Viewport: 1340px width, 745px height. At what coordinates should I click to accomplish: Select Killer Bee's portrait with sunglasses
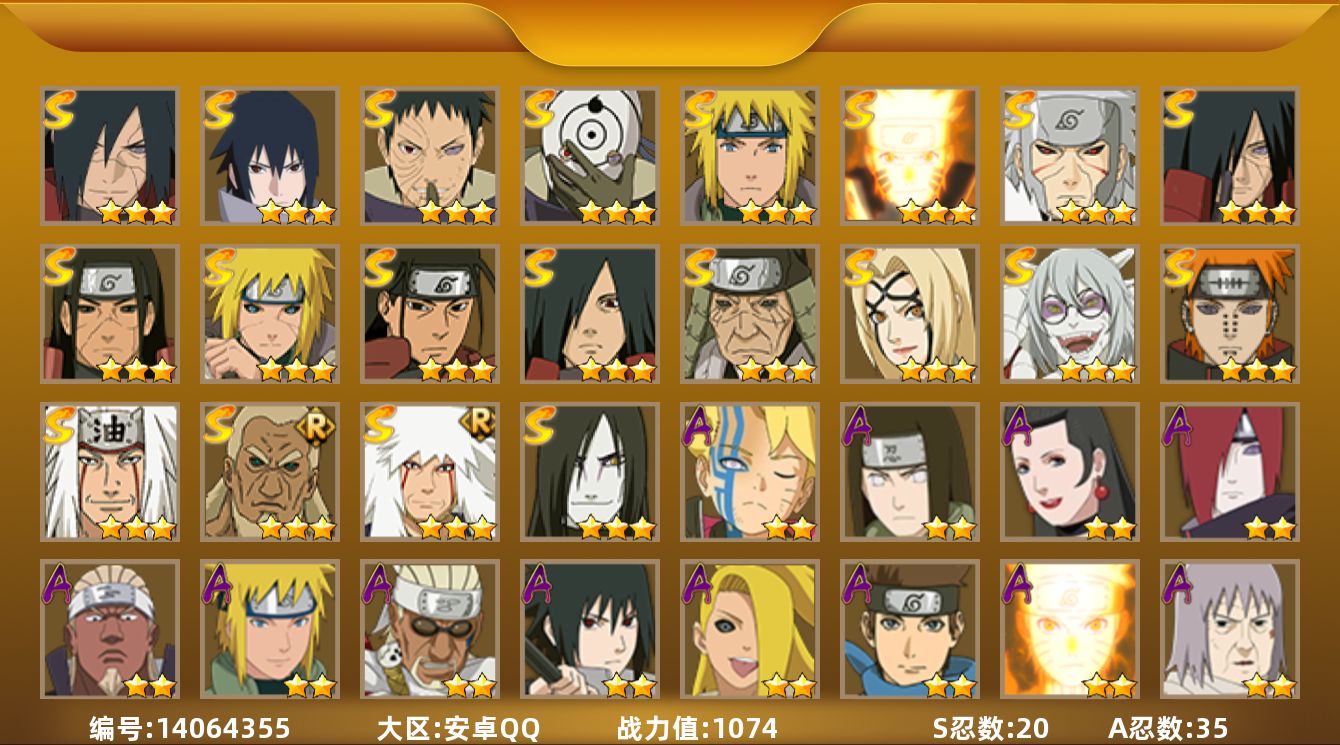(430, 629)
